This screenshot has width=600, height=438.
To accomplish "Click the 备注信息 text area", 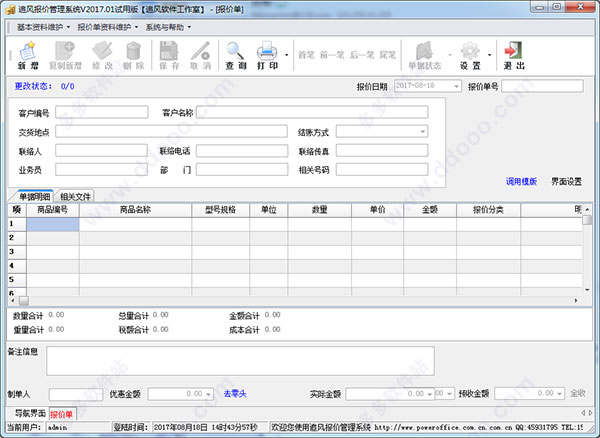I will [x=240, y=361].
